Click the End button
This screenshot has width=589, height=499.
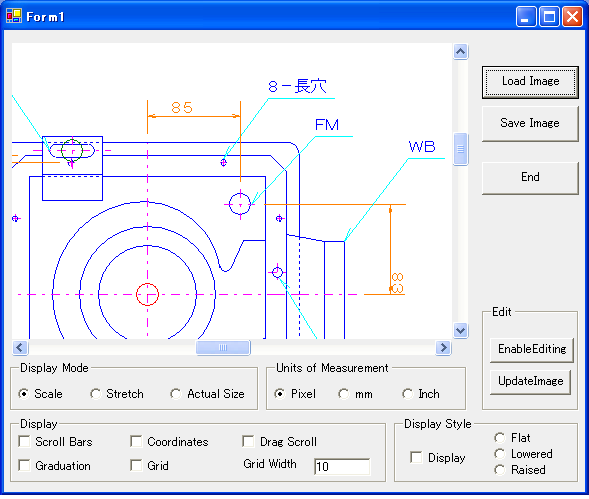pyautogui.click(x=530, y=177)
